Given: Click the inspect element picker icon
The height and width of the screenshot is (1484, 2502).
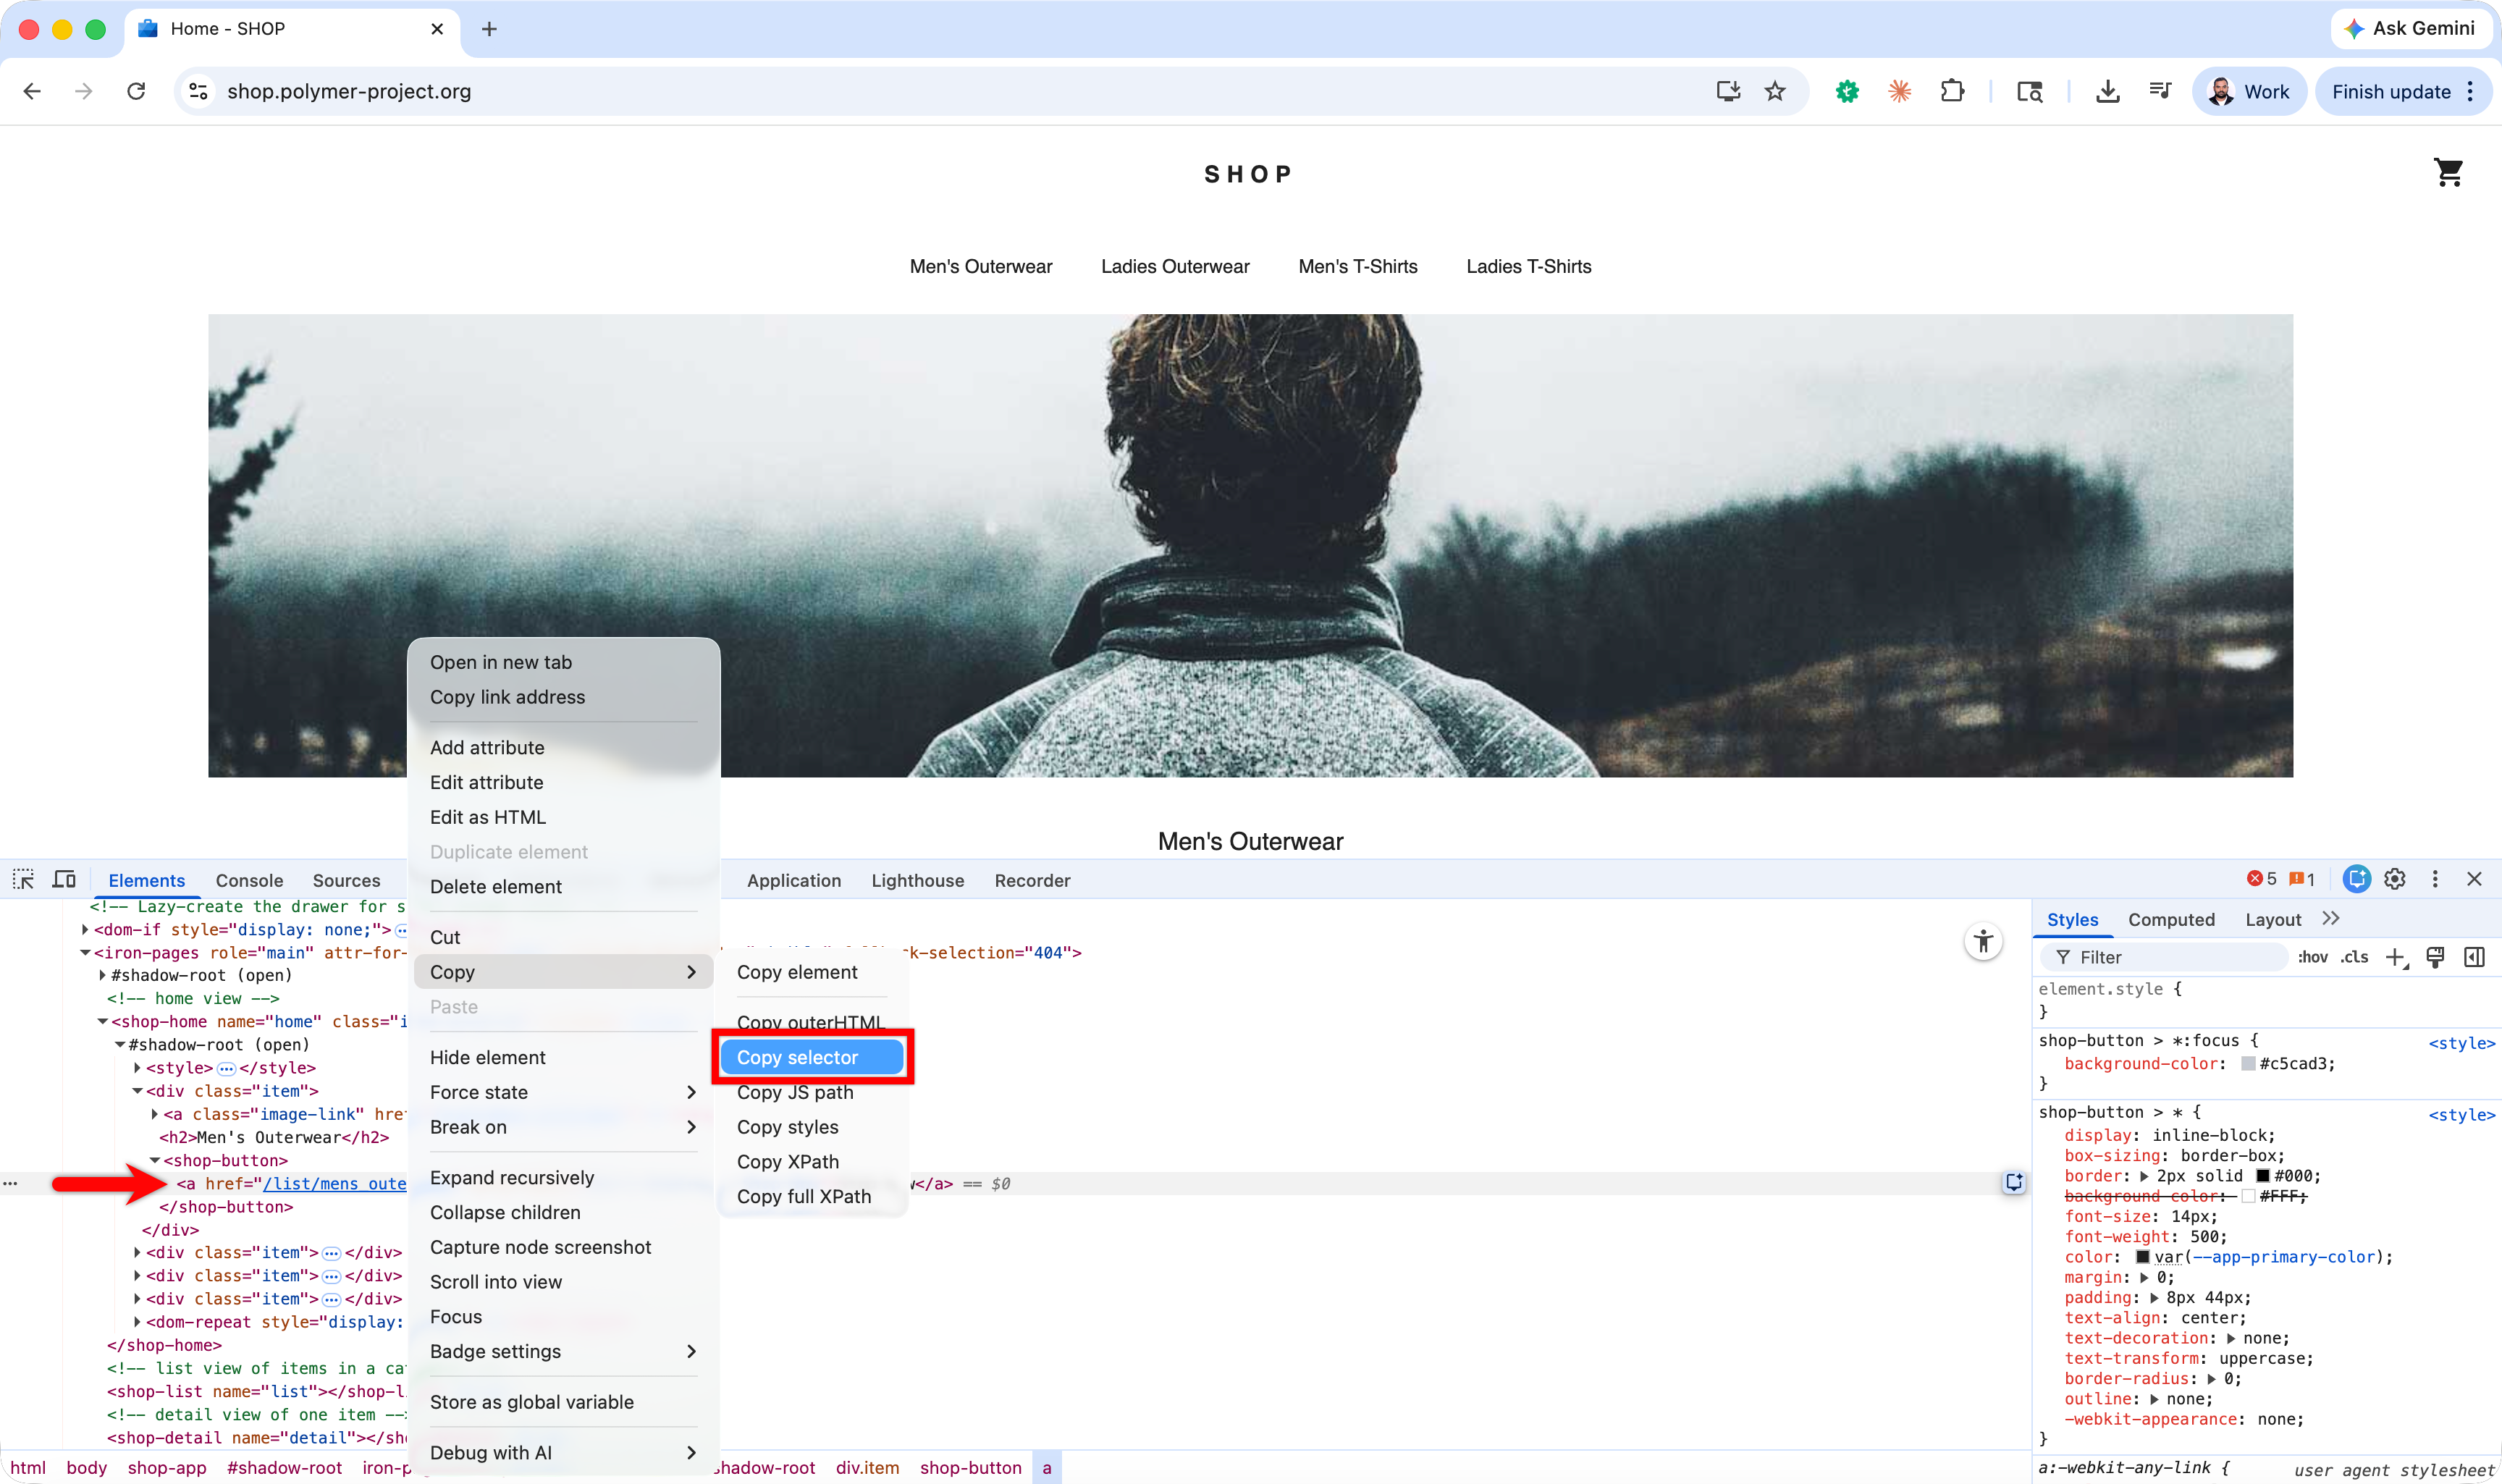Looking at the screenshot, I should pyautogui.click(x=23, y=879).
